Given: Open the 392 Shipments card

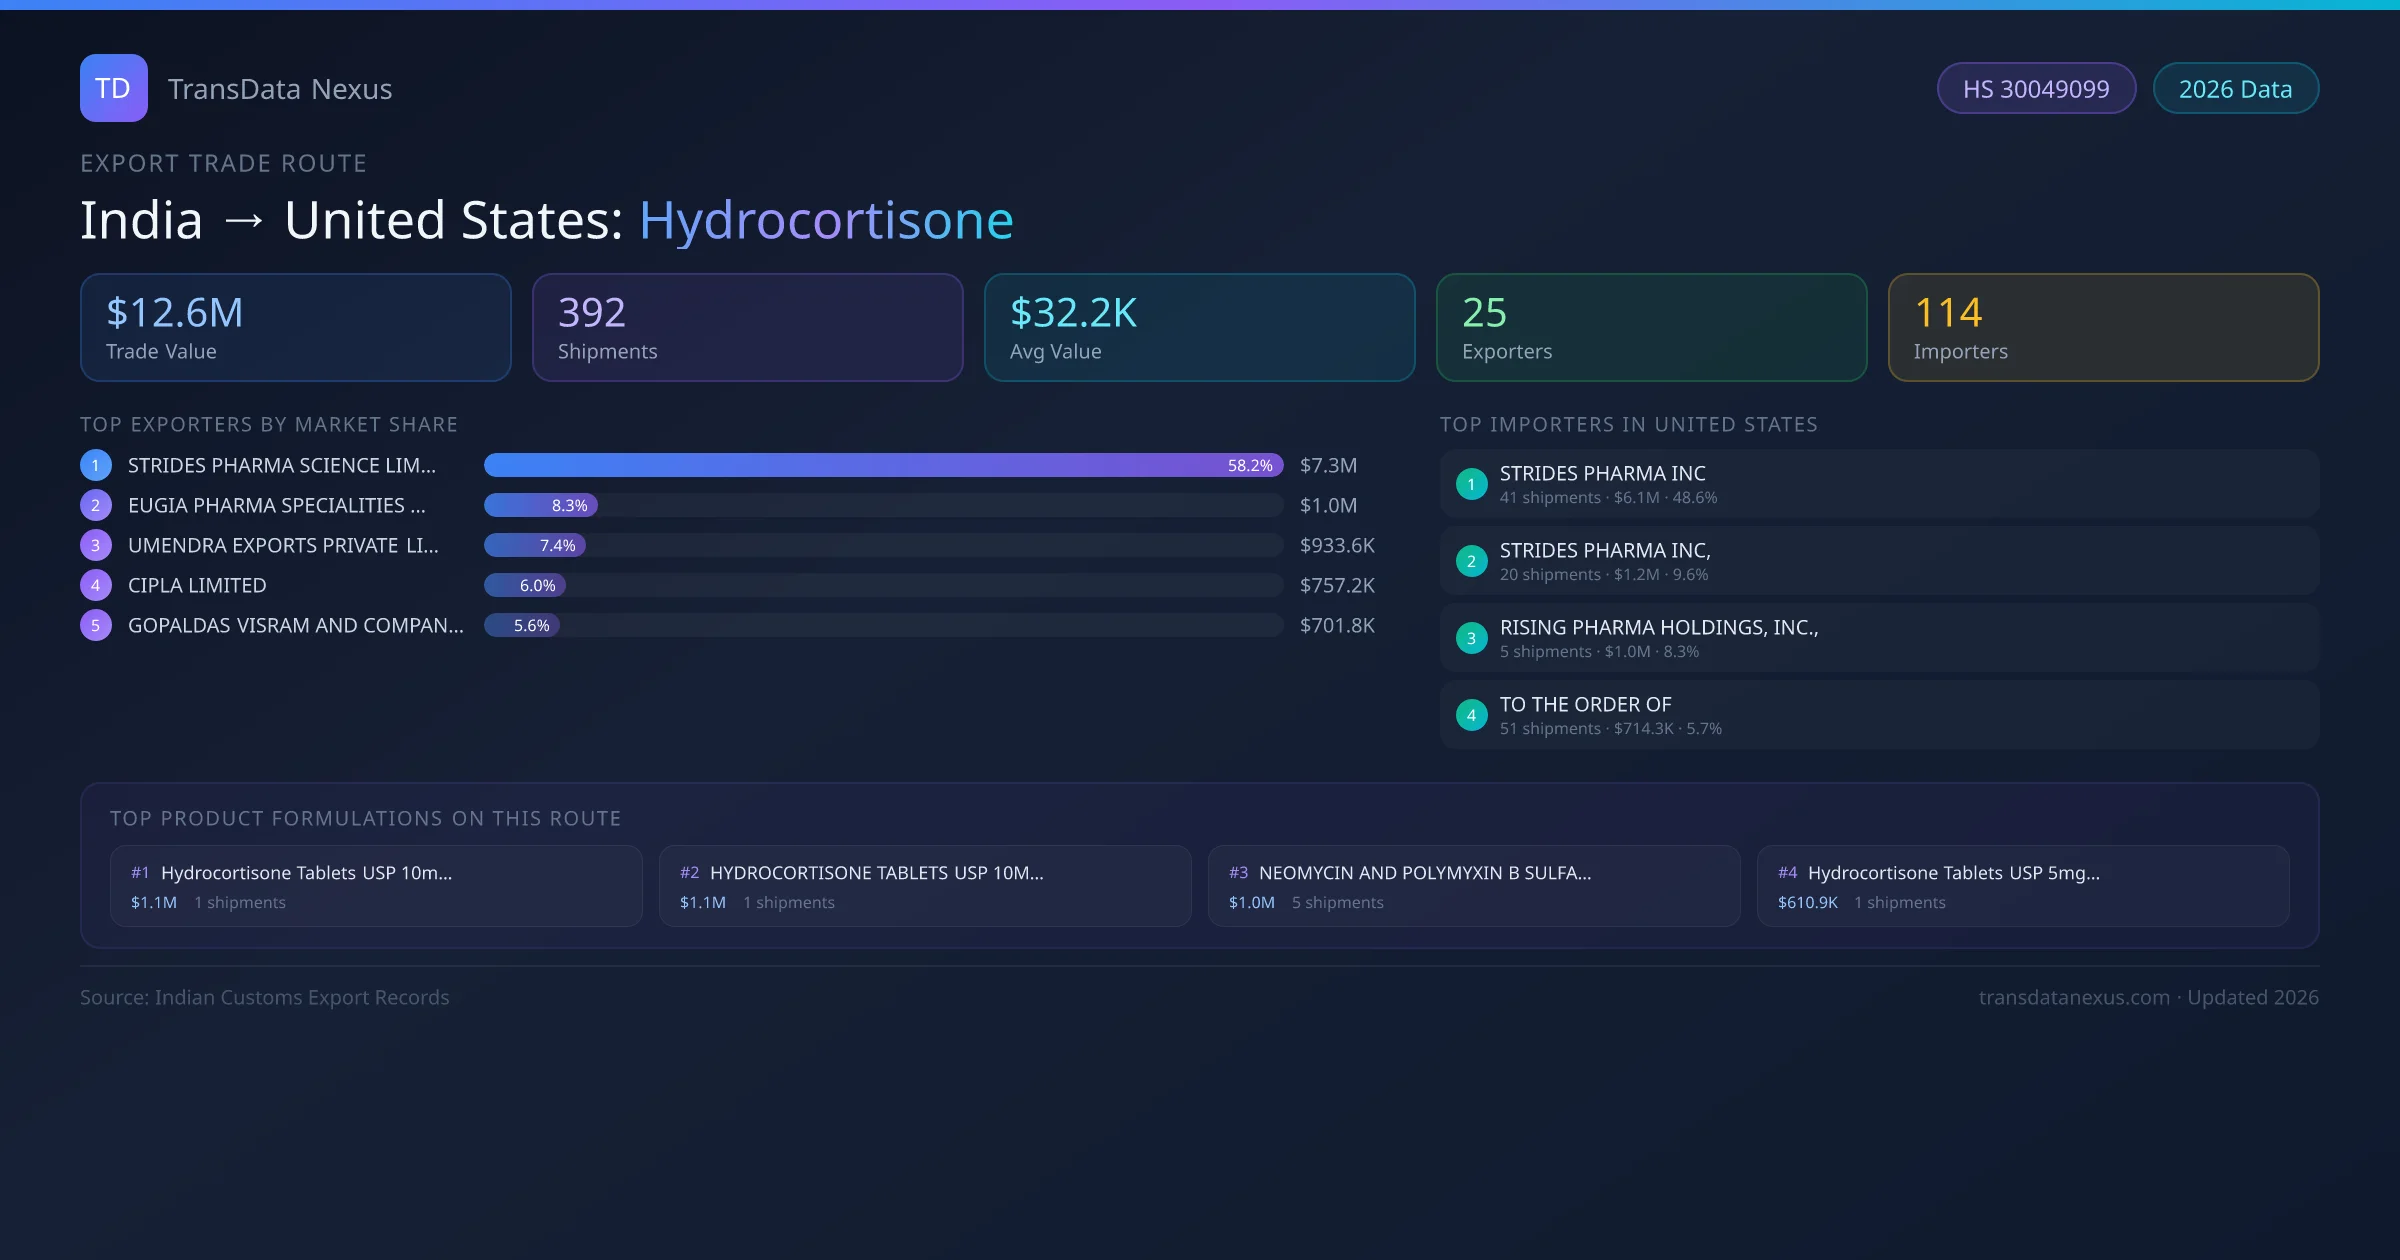Looking at the screenshot, I should tap(747, 327).
